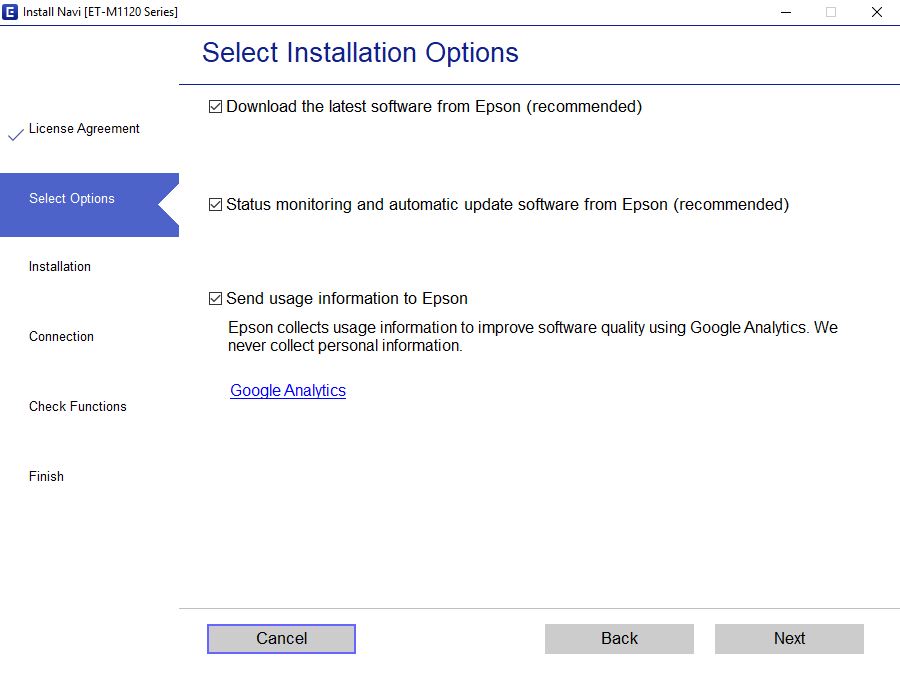Go Back to previous step

tap(619, 638)
